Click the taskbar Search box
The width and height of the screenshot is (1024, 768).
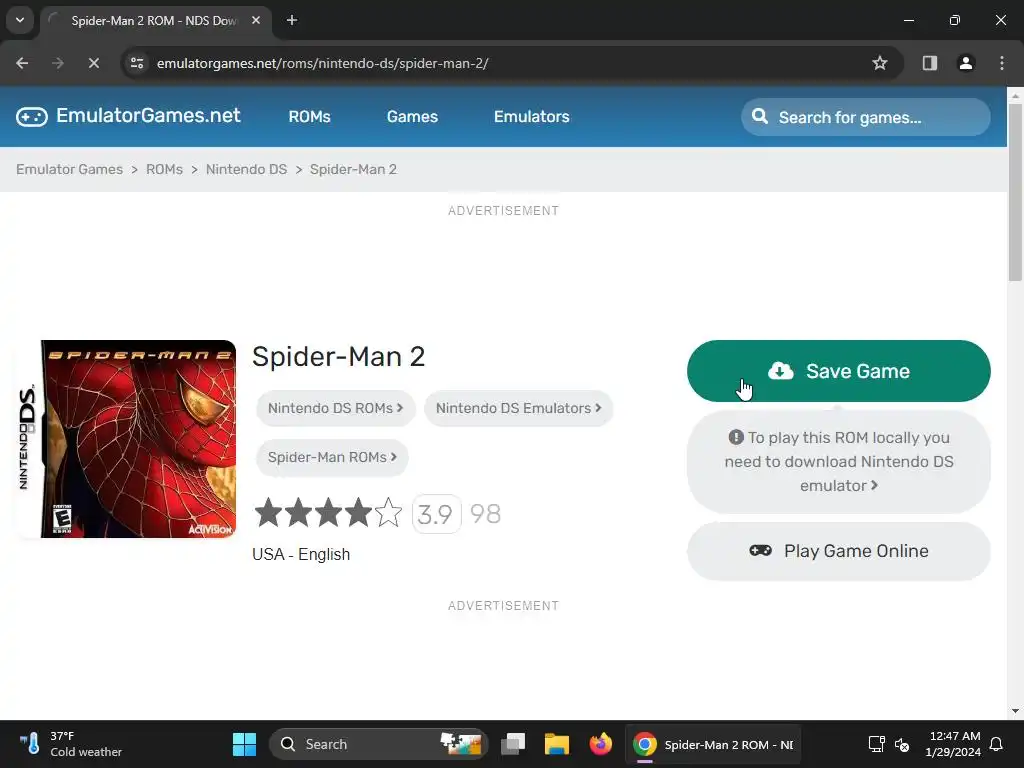(379, 744)
